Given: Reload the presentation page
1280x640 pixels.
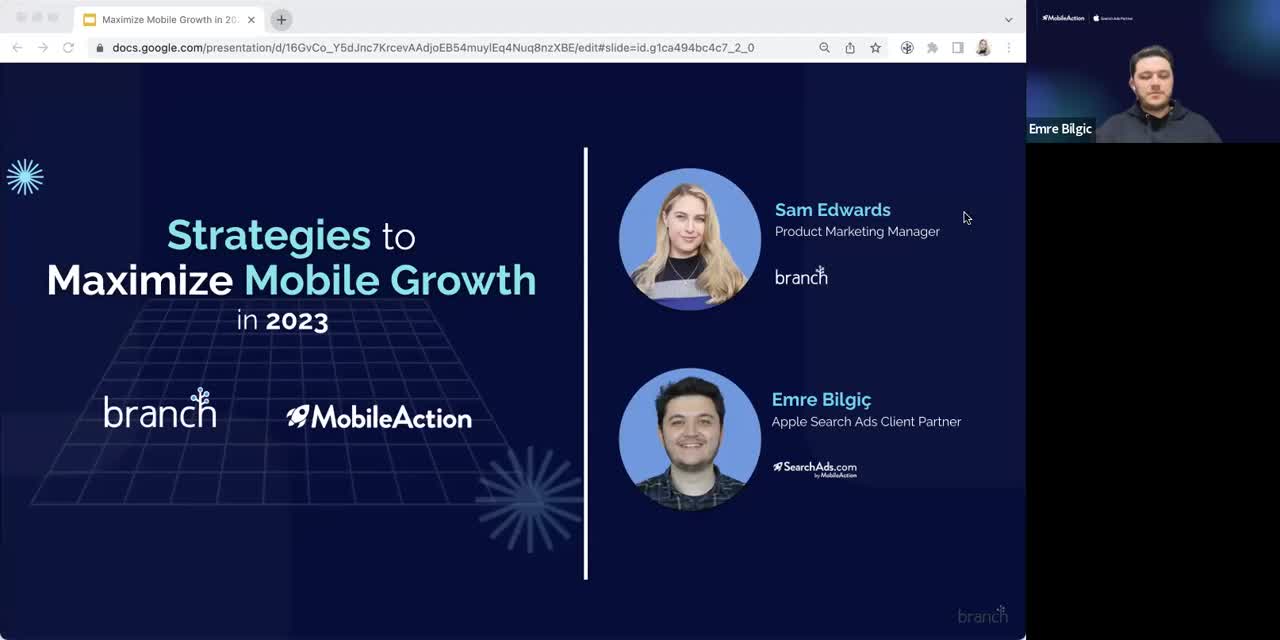Looking at the screenshot, I should pos(68,47).
